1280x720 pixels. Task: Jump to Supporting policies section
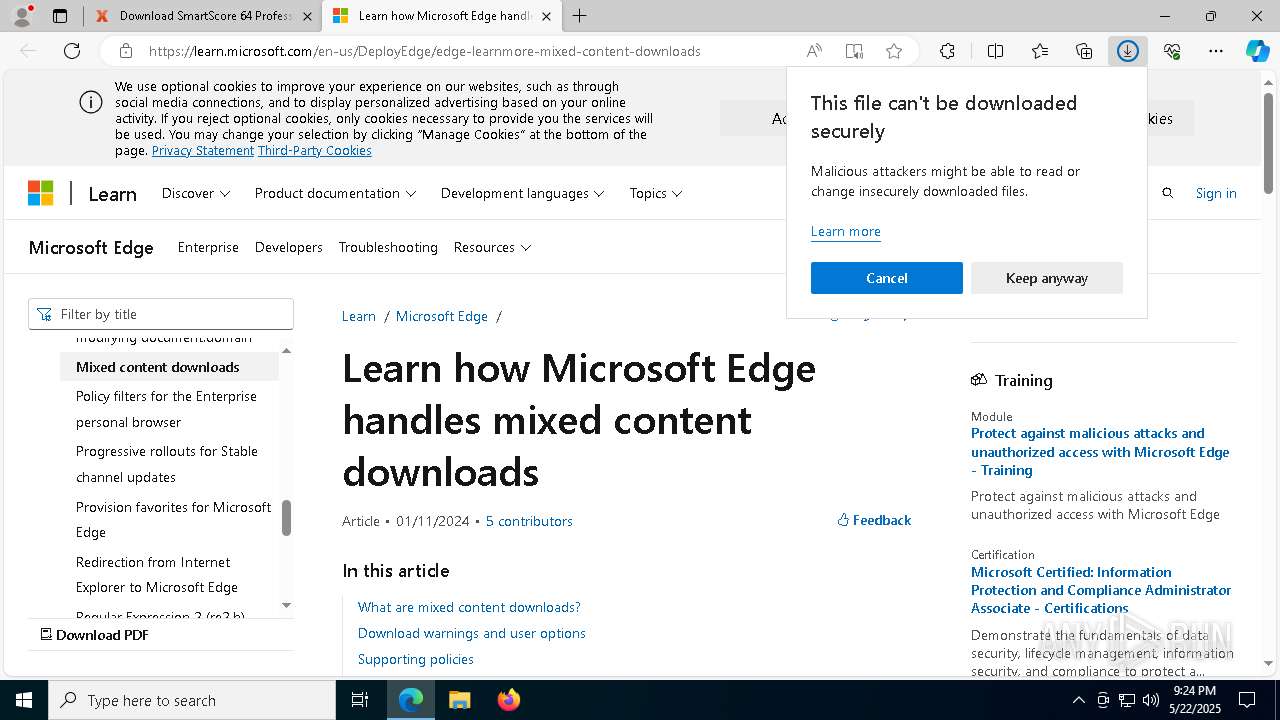click(416, 659)
